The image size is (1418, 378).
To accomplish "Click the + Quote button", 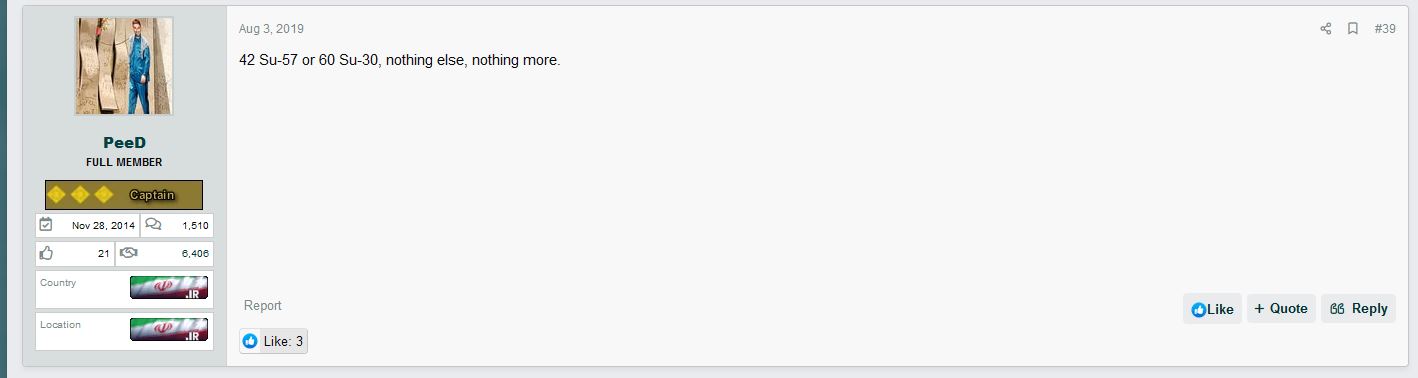I will click(1281, 309).
